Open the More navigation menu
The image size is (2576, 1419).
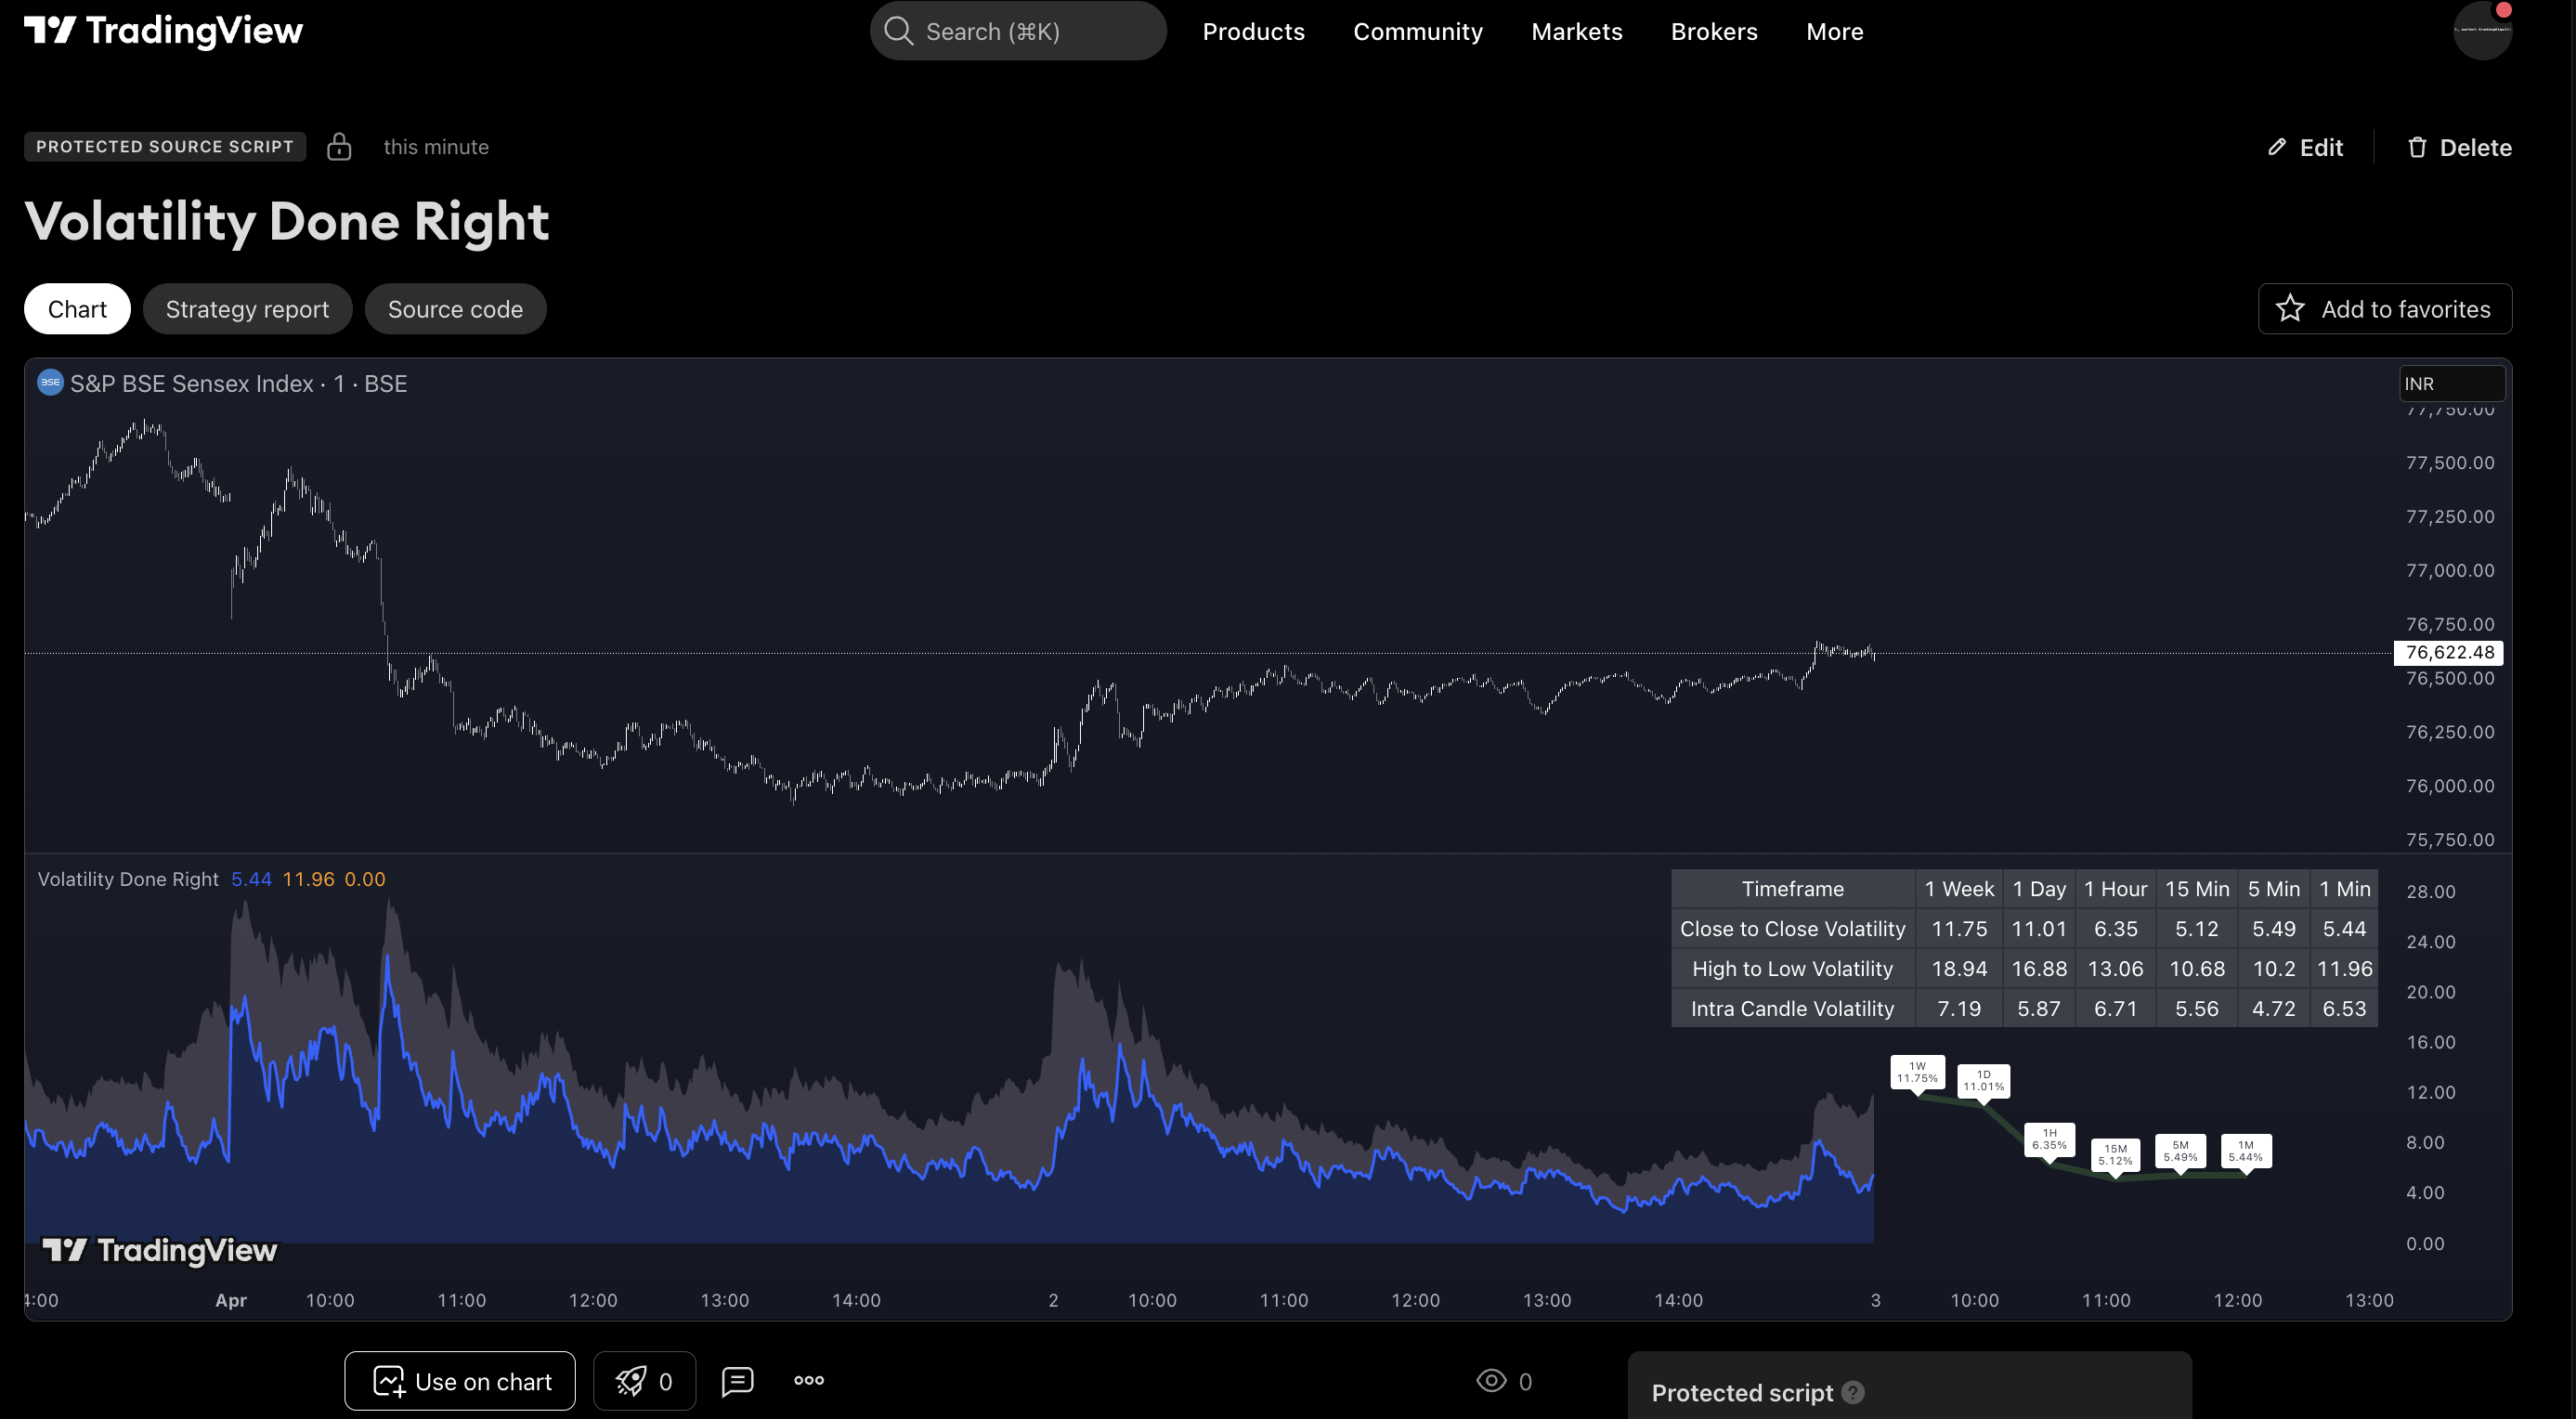pos(1834,31)
